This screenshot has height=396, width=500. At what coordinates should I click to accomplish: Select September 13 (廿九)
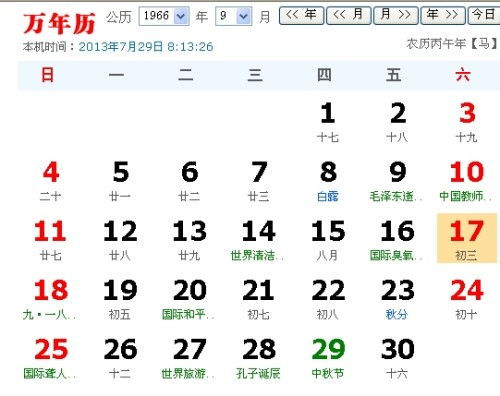pos(189,240)
